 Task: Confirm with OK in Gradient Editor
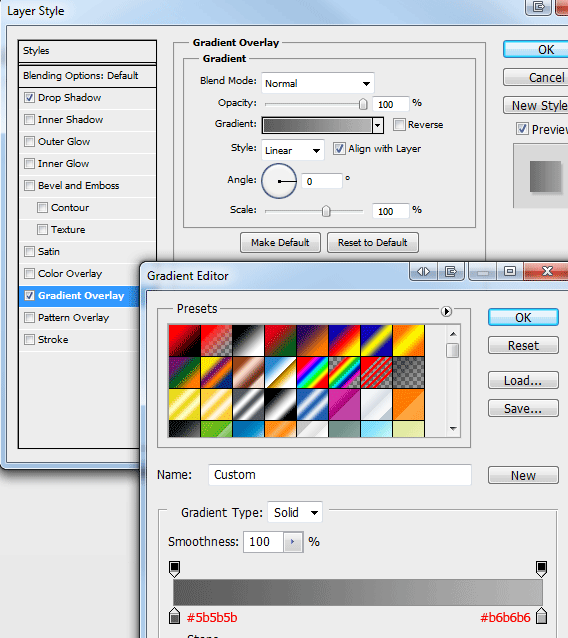pos(523,317)
